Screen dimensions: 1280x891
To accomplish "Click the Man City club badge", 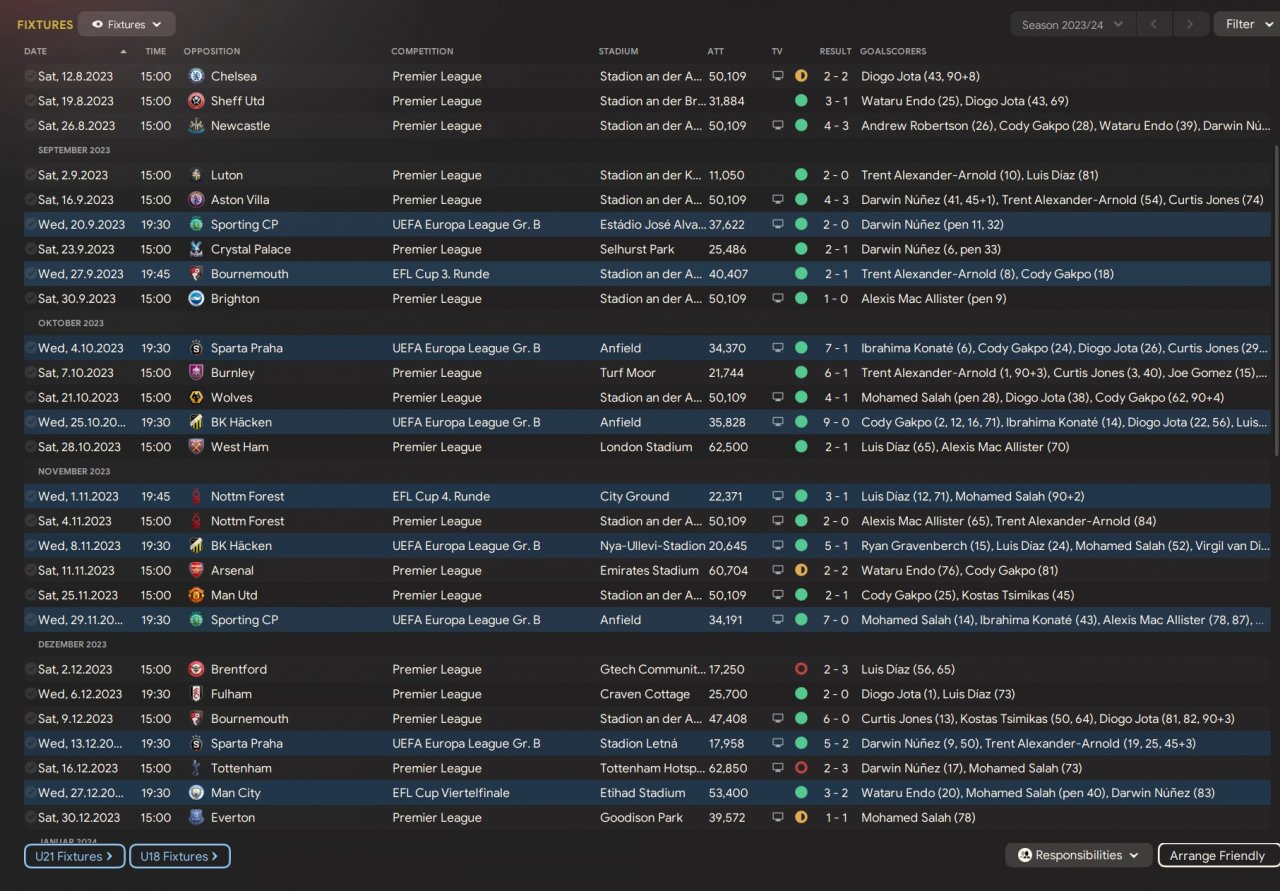I will click(x=196, y=793).
